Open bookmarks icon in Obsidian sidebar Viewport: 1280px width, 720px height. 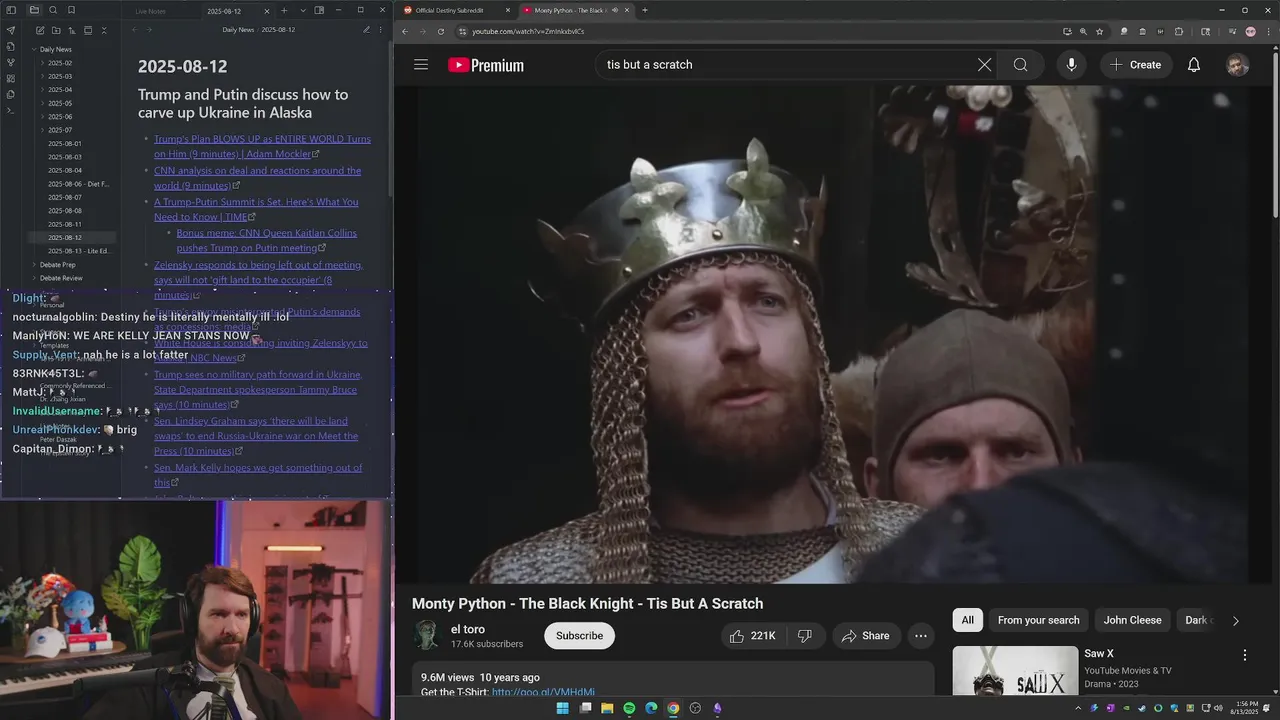71,10
